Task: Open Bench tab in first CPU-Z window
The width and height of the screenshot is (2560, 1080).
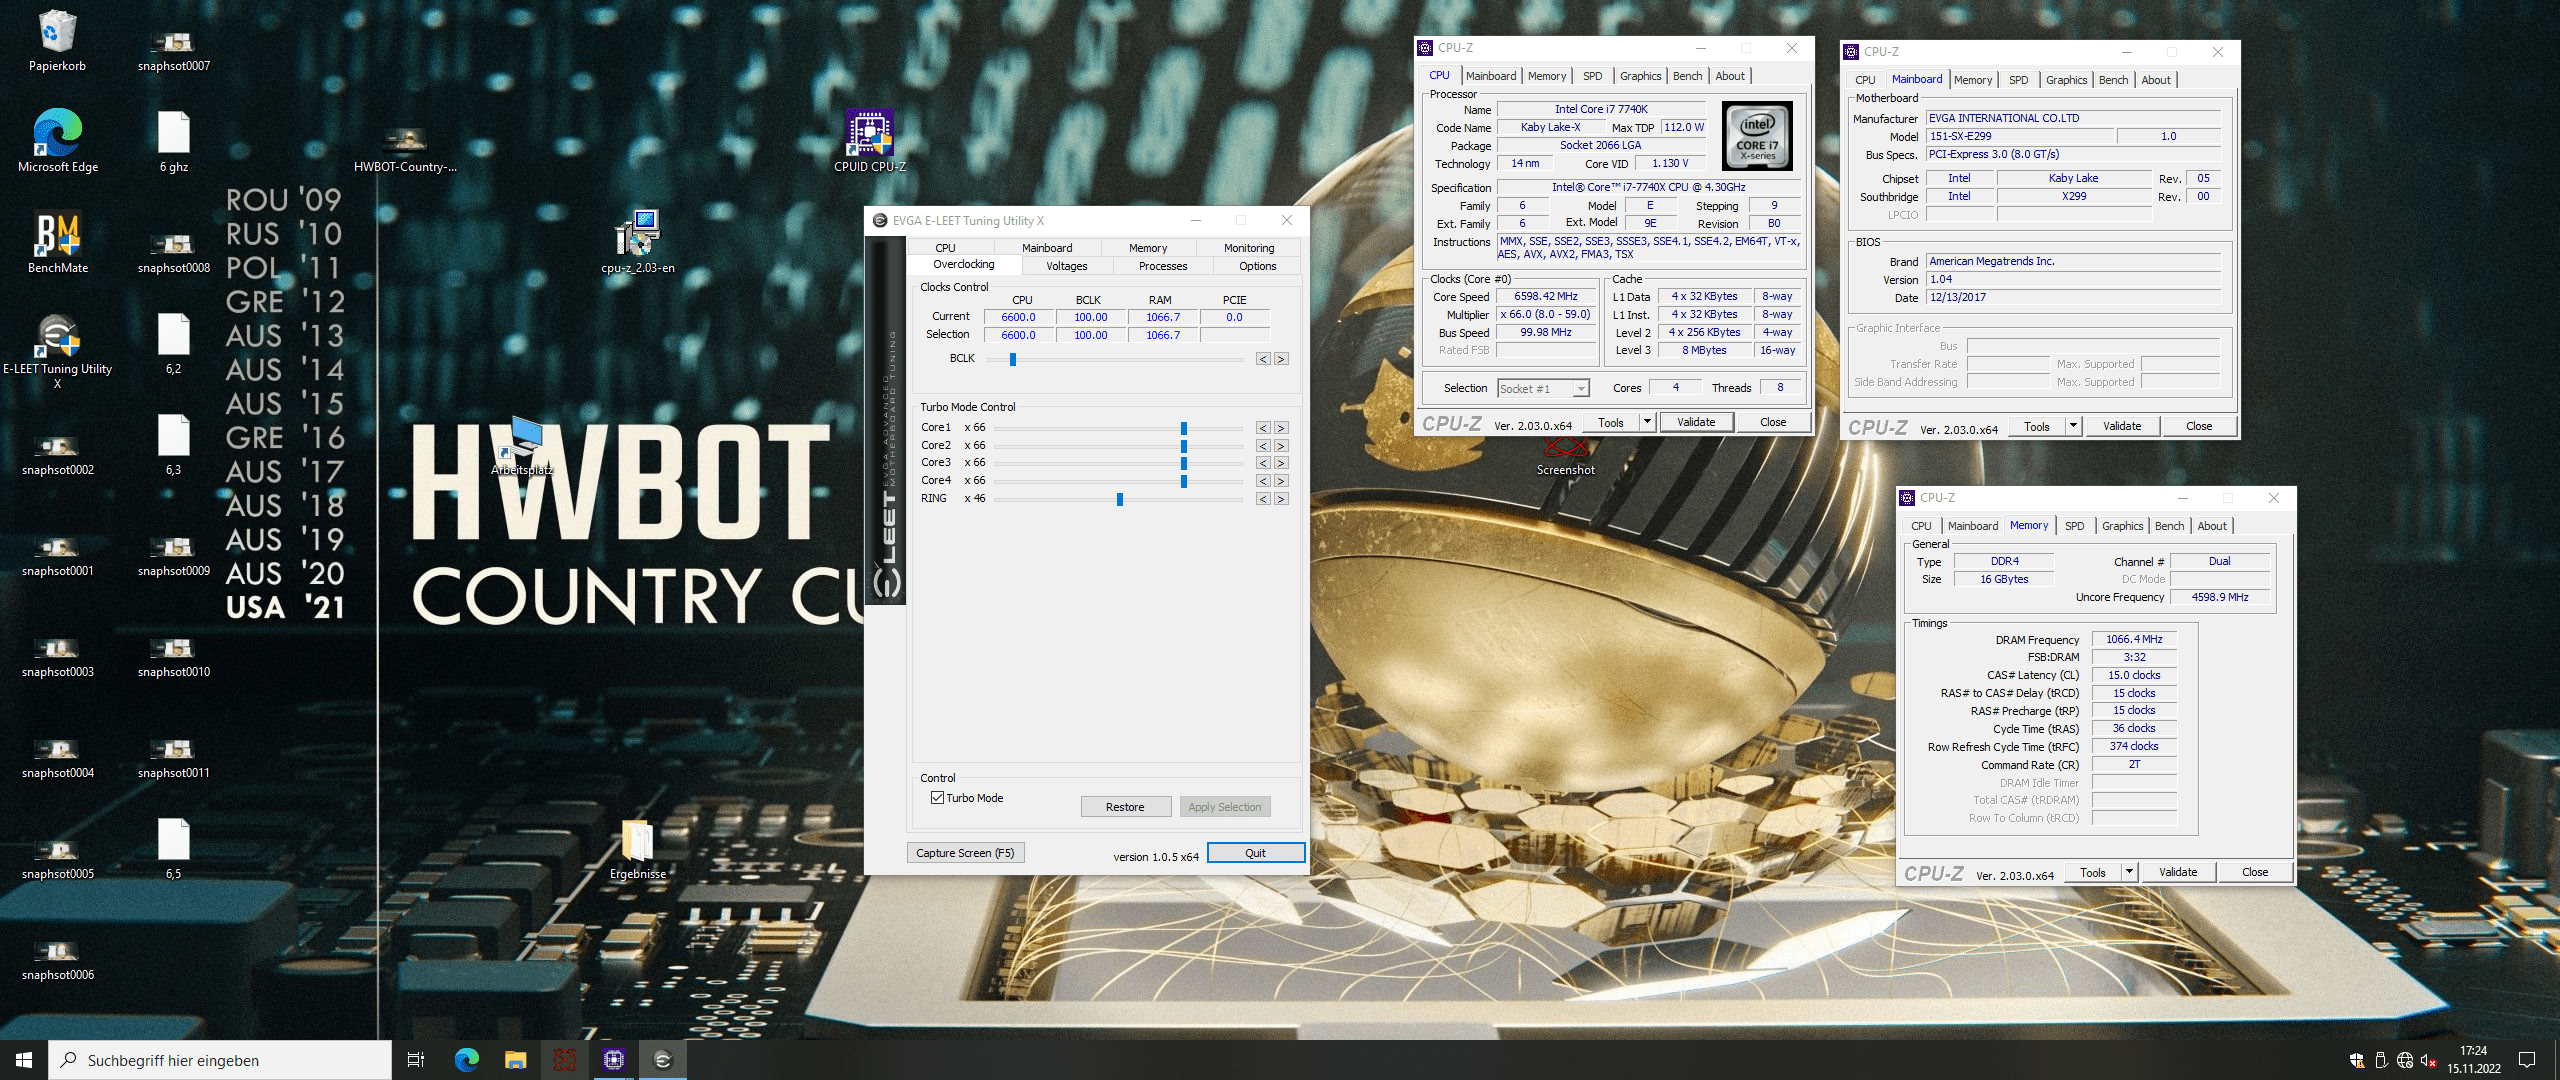Action: [1687, 76]
